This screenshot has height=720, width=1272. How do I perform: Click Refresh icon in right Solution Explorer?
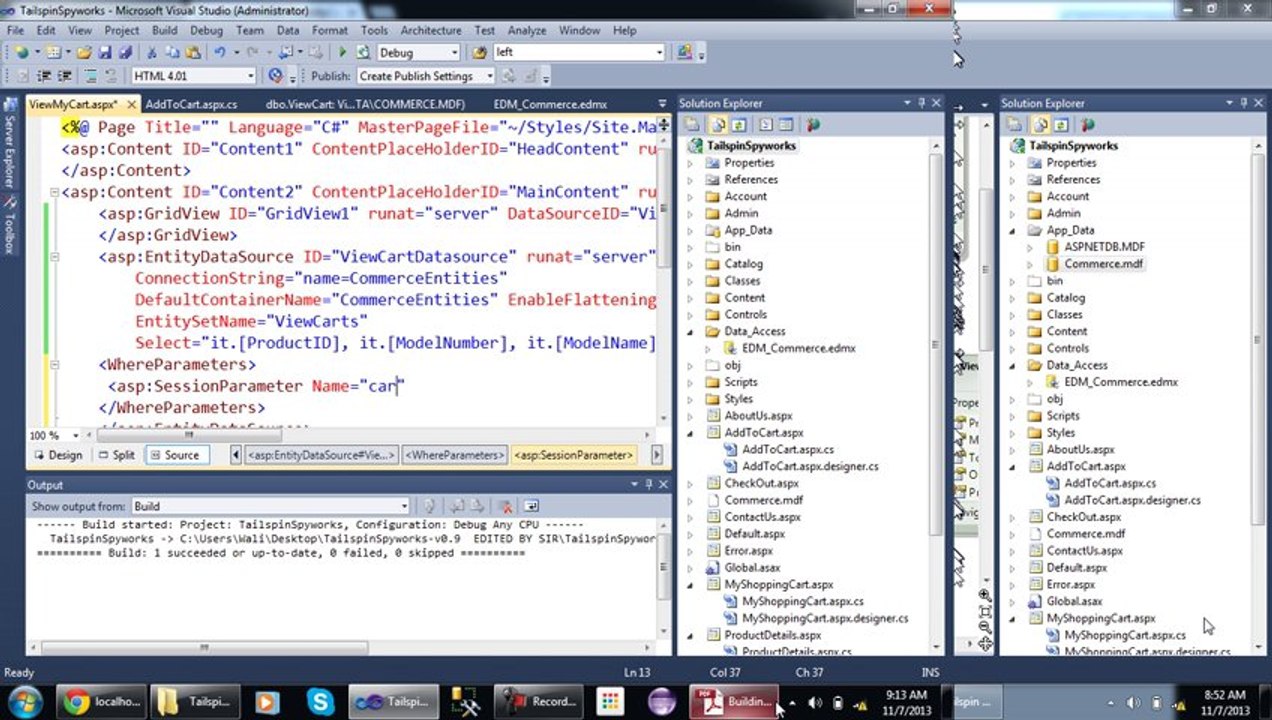(x=1062, y=125)
